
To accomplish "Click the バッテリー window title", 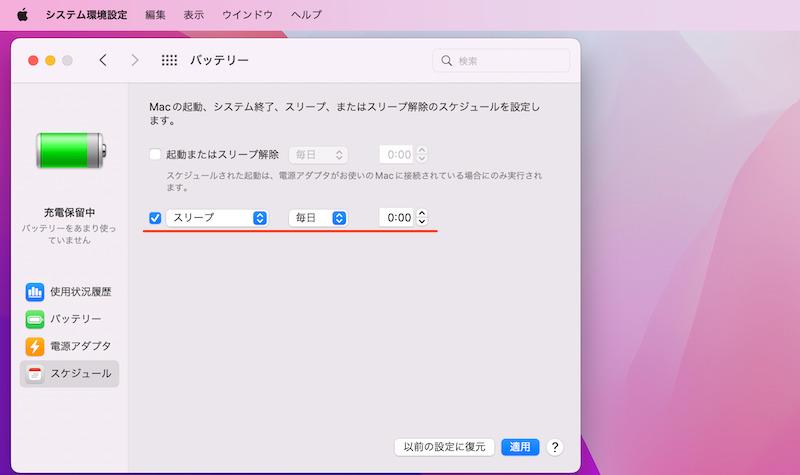I will (x=219, y=60).
